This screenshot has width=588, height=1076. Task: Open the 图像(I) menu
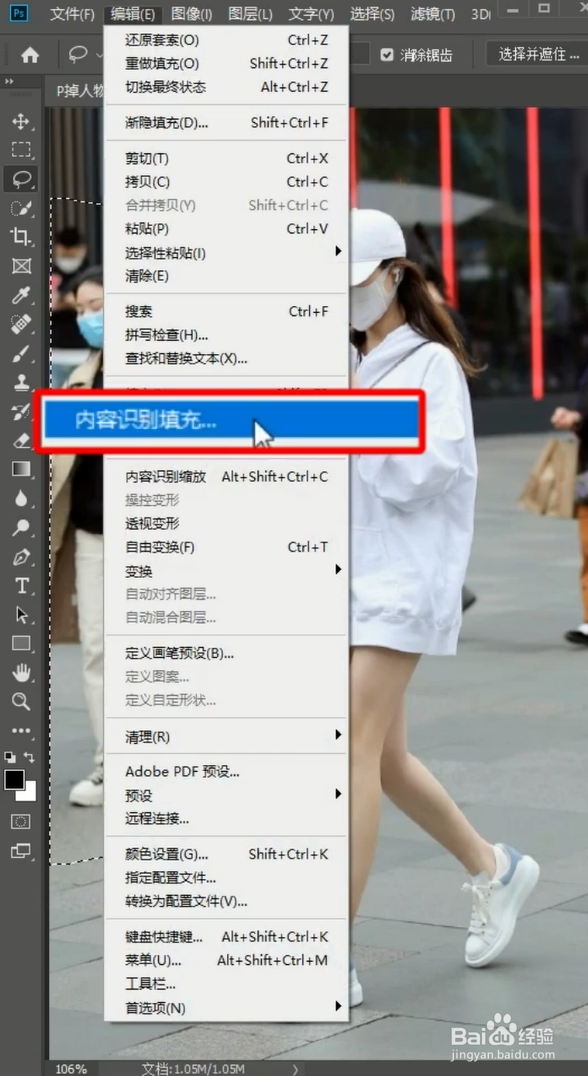click(x=191, y=14)
